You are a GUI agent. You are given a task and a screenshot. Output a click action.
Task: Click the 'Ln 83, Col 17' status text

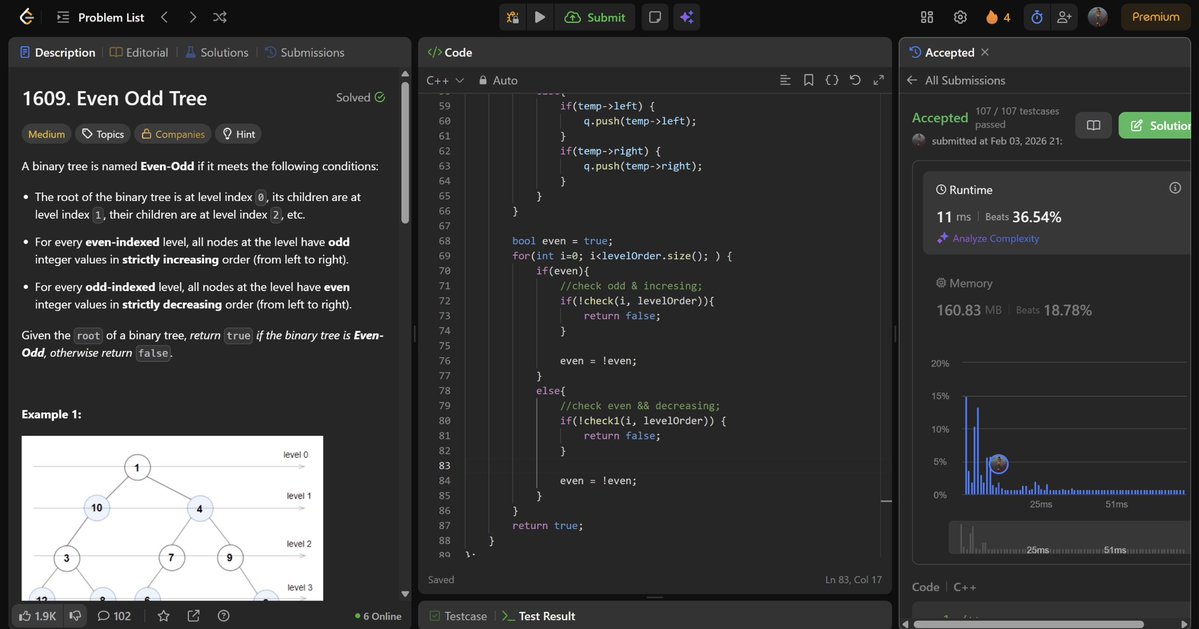click(x=853, y=579)
